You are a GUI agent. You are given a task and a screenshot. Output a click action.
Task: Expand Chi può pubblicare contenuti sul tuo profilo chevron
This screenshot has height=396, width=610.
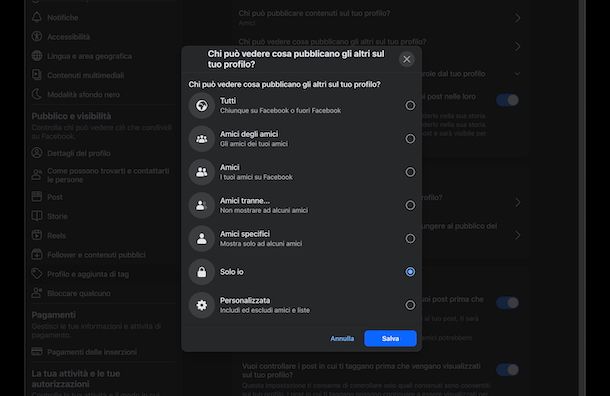pos(517,18)
